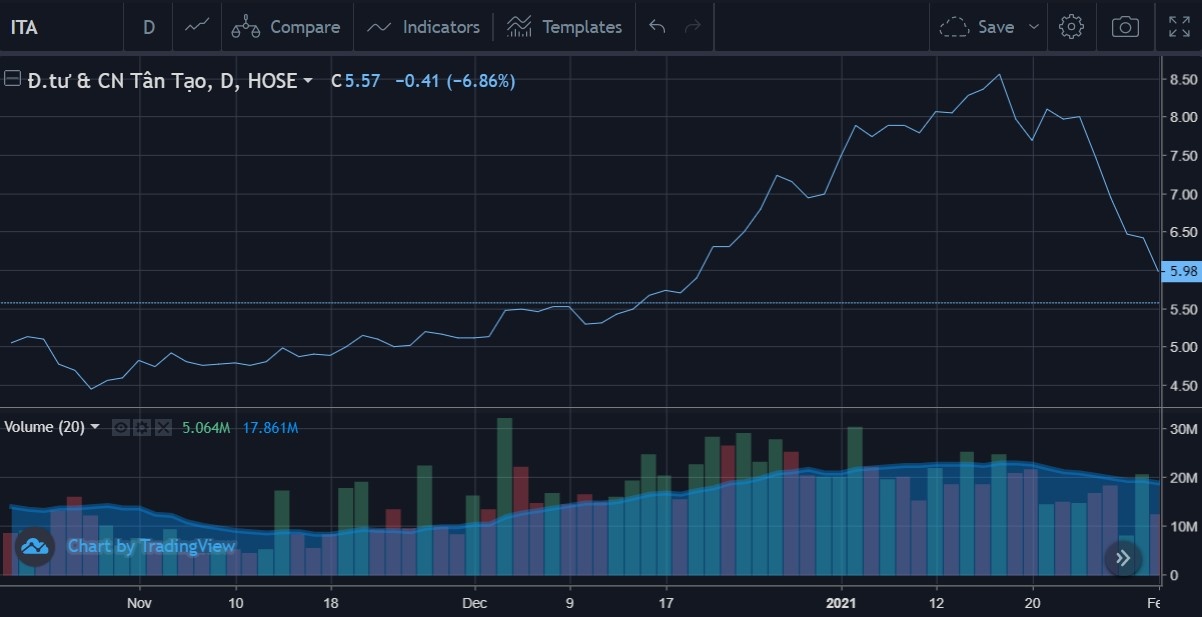Expand the Volume (20) indicator dropdown
Screen dimensions: 1202x617
coord(95,427)
